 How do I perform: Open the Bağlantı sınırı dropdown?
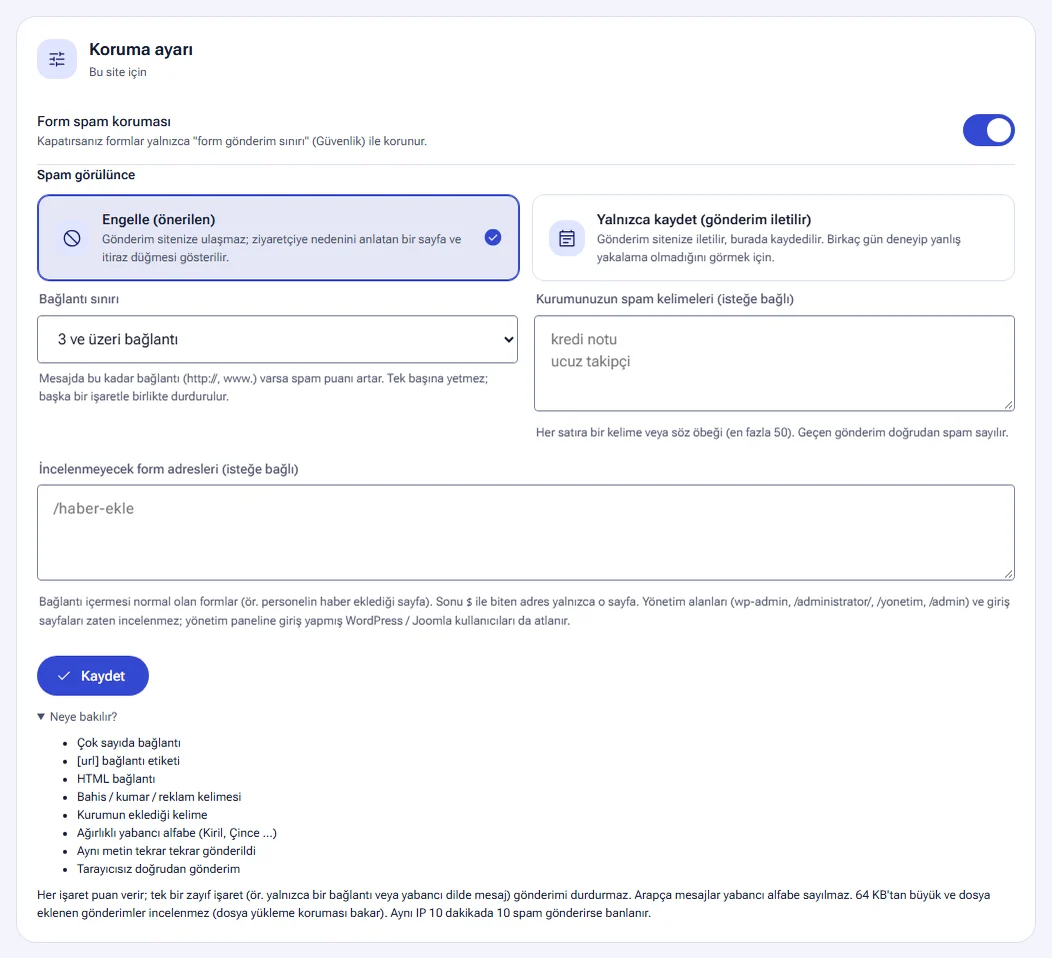pyautogui.click(x=277, y=339)
